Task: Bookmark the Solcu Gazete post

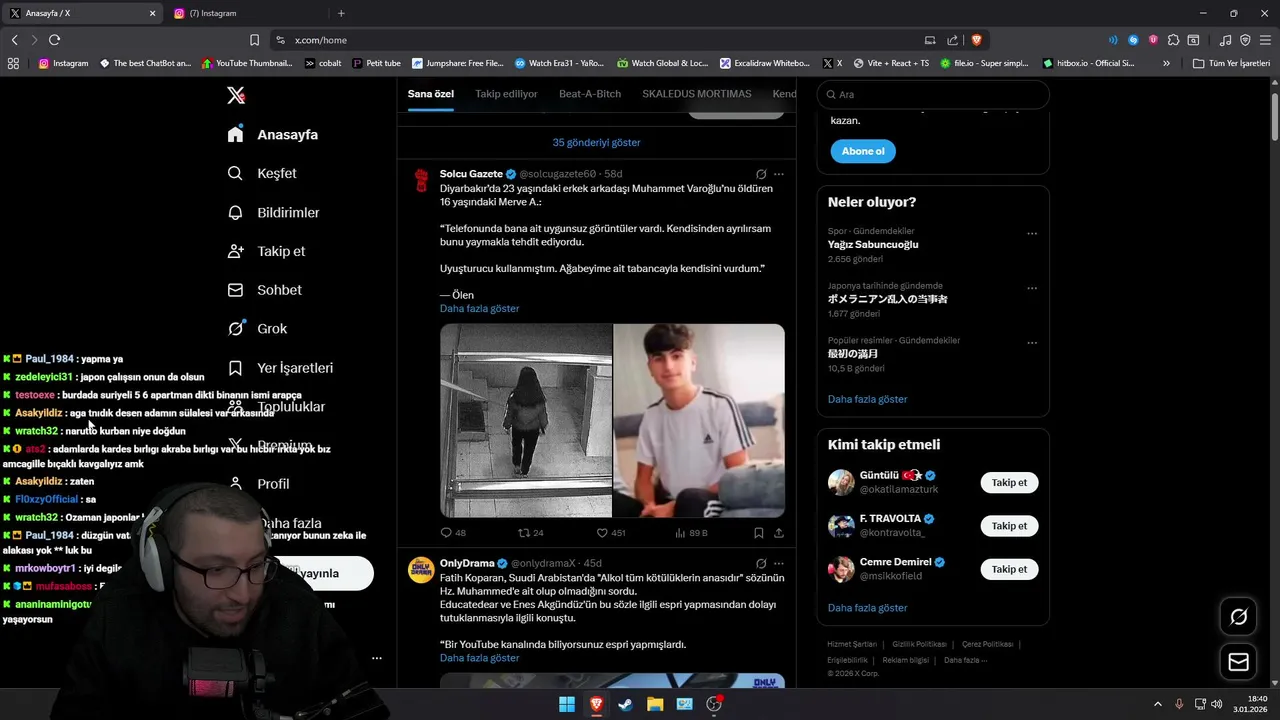Action: pos(759,533)
